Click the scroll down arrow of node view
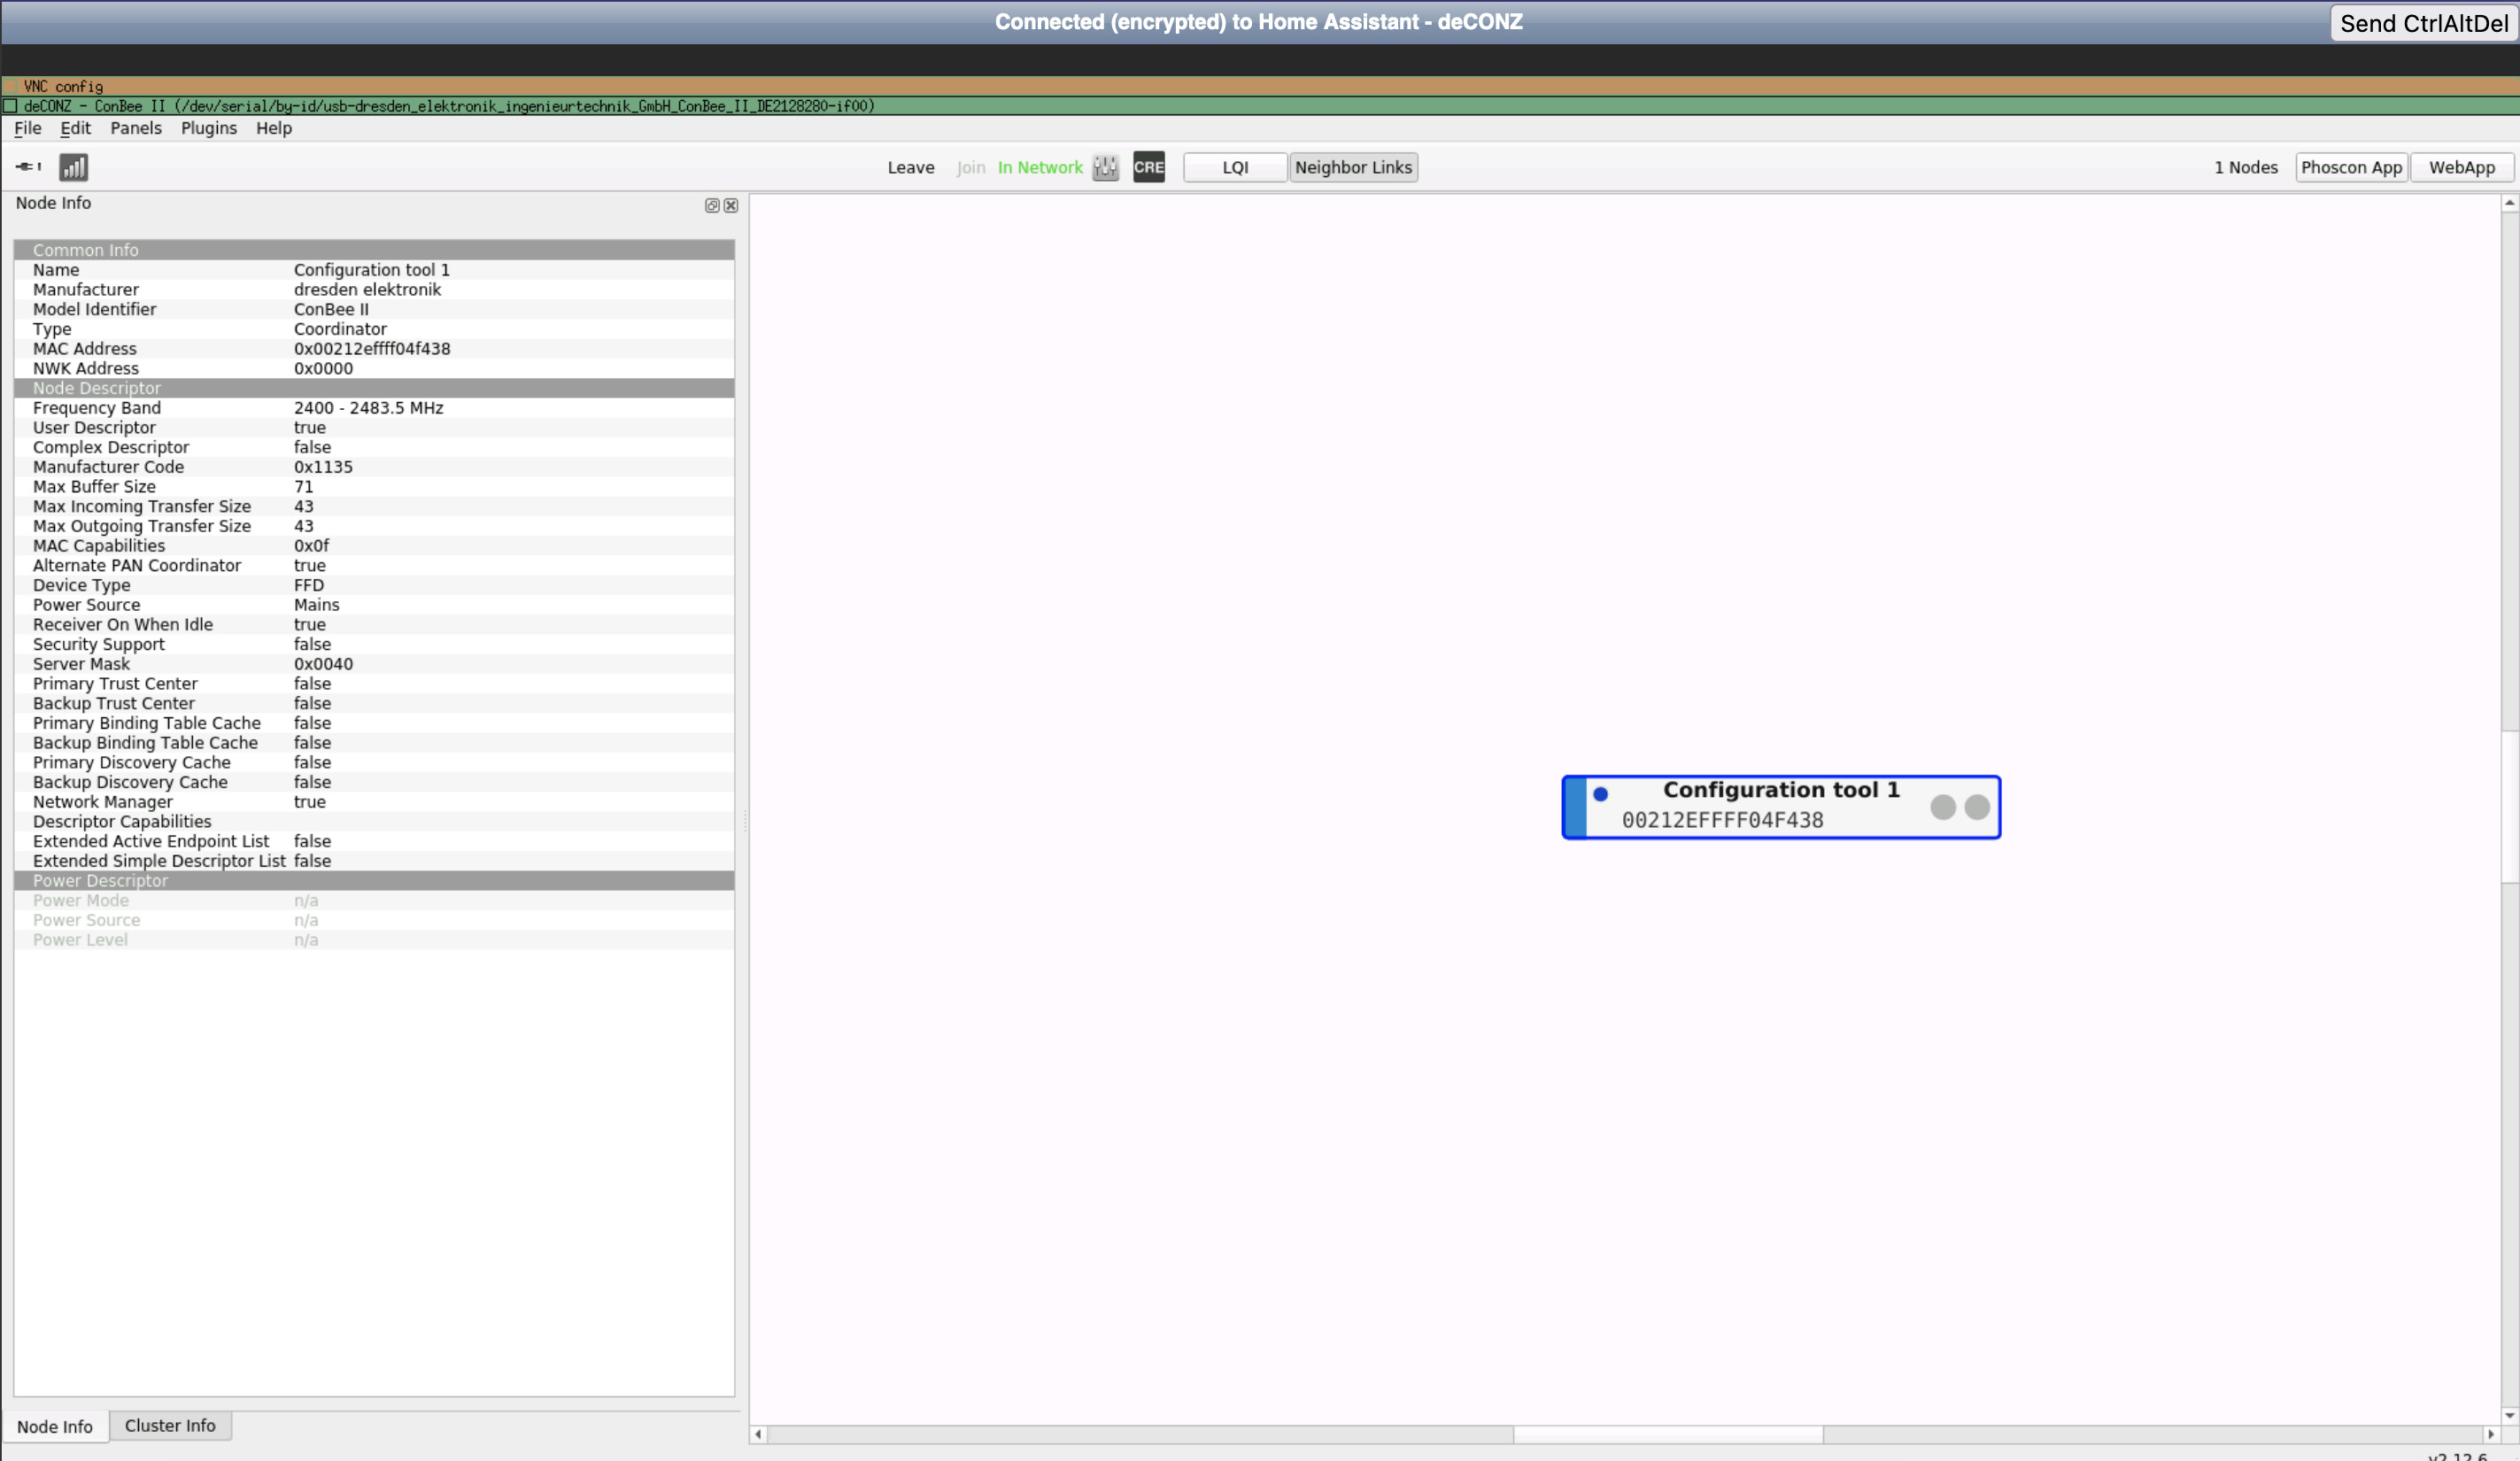The width and height of the screenshot is (2520, 1461). 2509,1415
